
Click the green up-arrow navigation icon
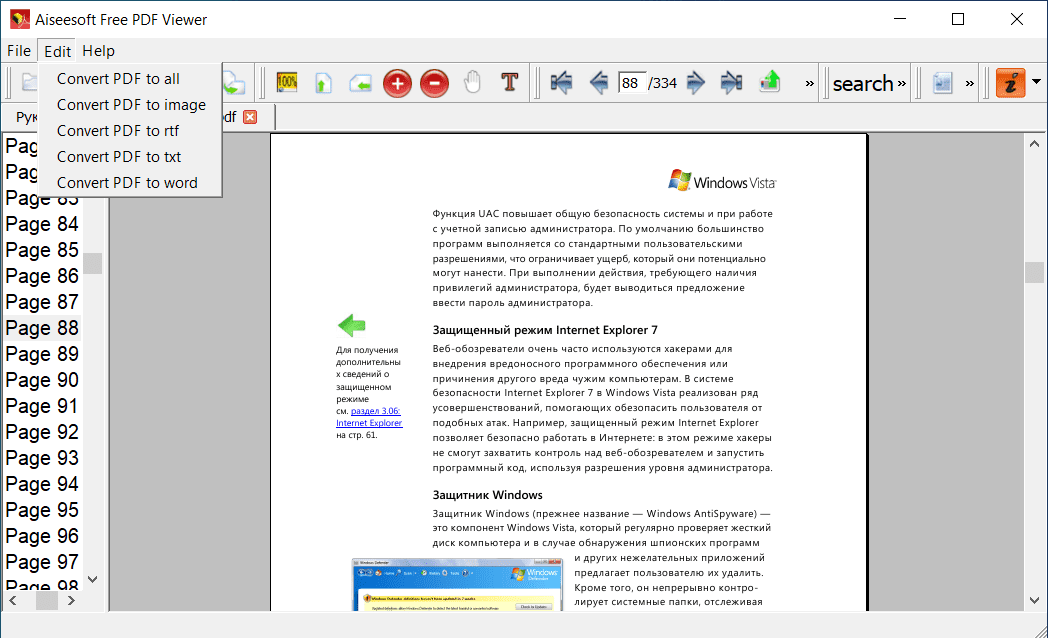(770, 82)
